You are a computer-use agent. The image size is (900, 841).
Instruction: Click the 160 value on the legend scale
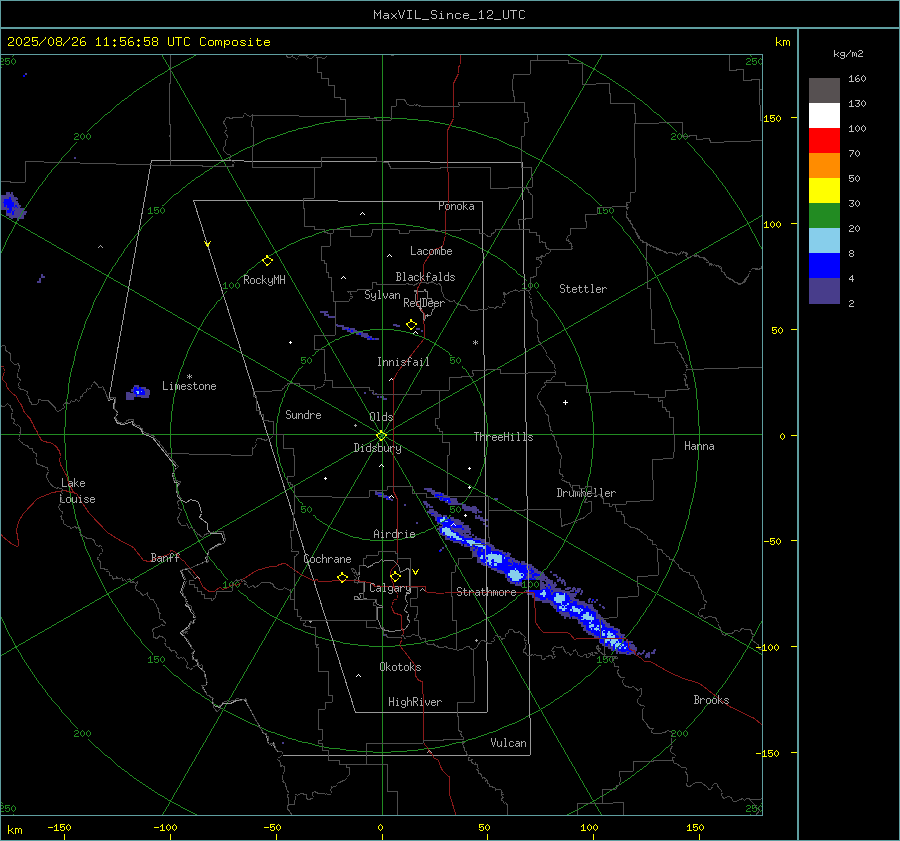tap(857, 79)
